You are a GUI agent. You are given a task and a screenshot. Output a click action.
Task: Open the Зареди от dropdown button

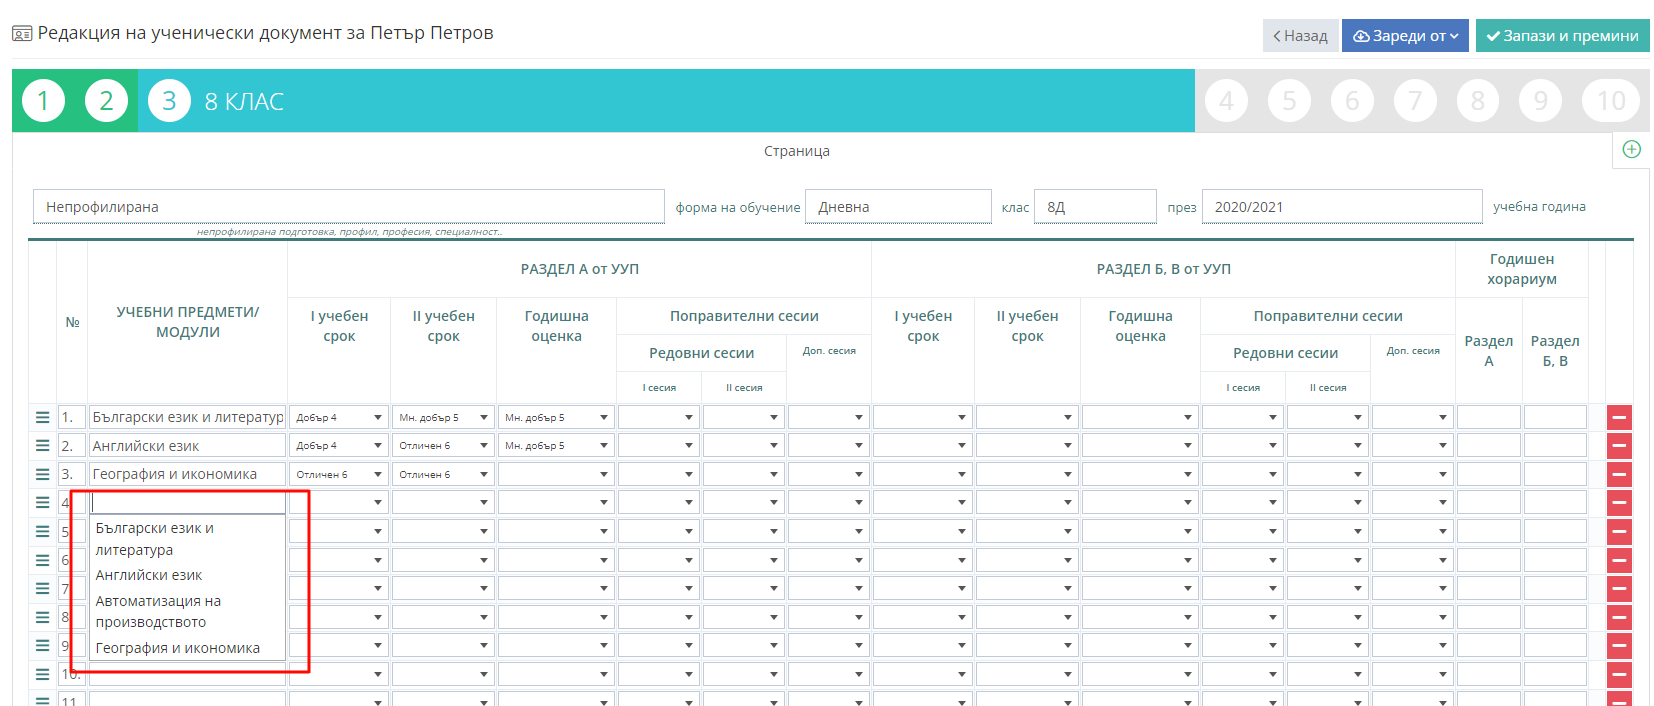coord(1405,35)
